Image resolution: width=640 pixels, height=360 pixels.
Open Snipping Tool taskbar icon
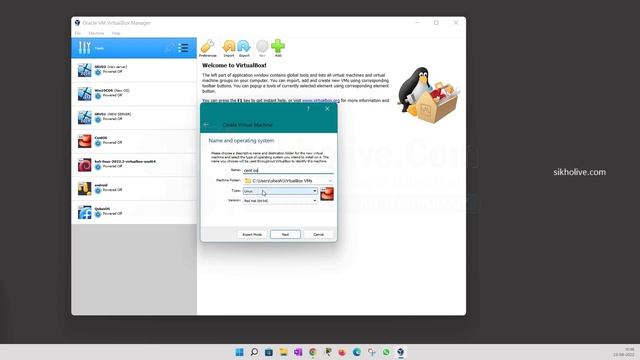[x=371, y=352]
